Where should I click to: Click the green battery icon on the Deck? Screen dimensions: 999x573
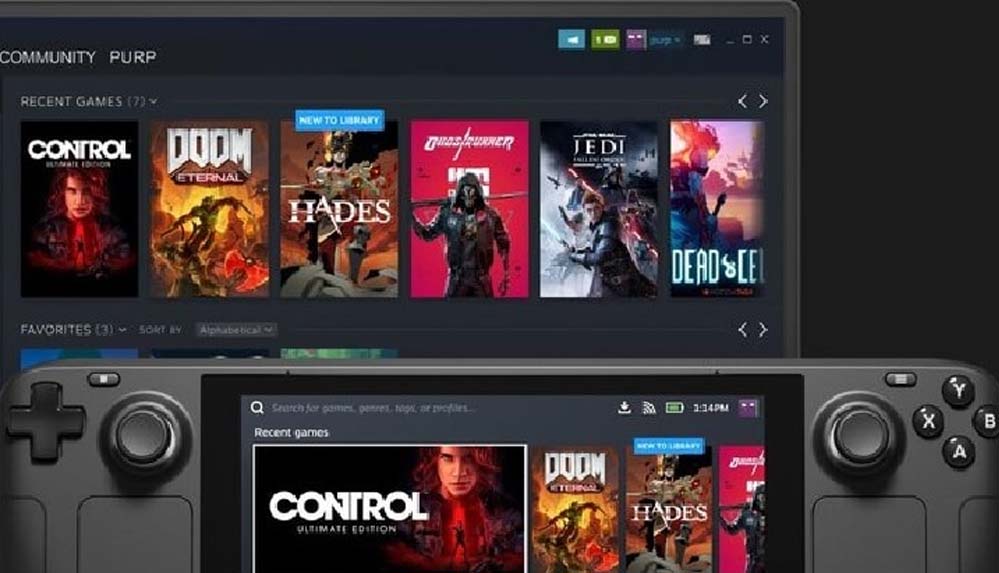[x=674, y=407]
